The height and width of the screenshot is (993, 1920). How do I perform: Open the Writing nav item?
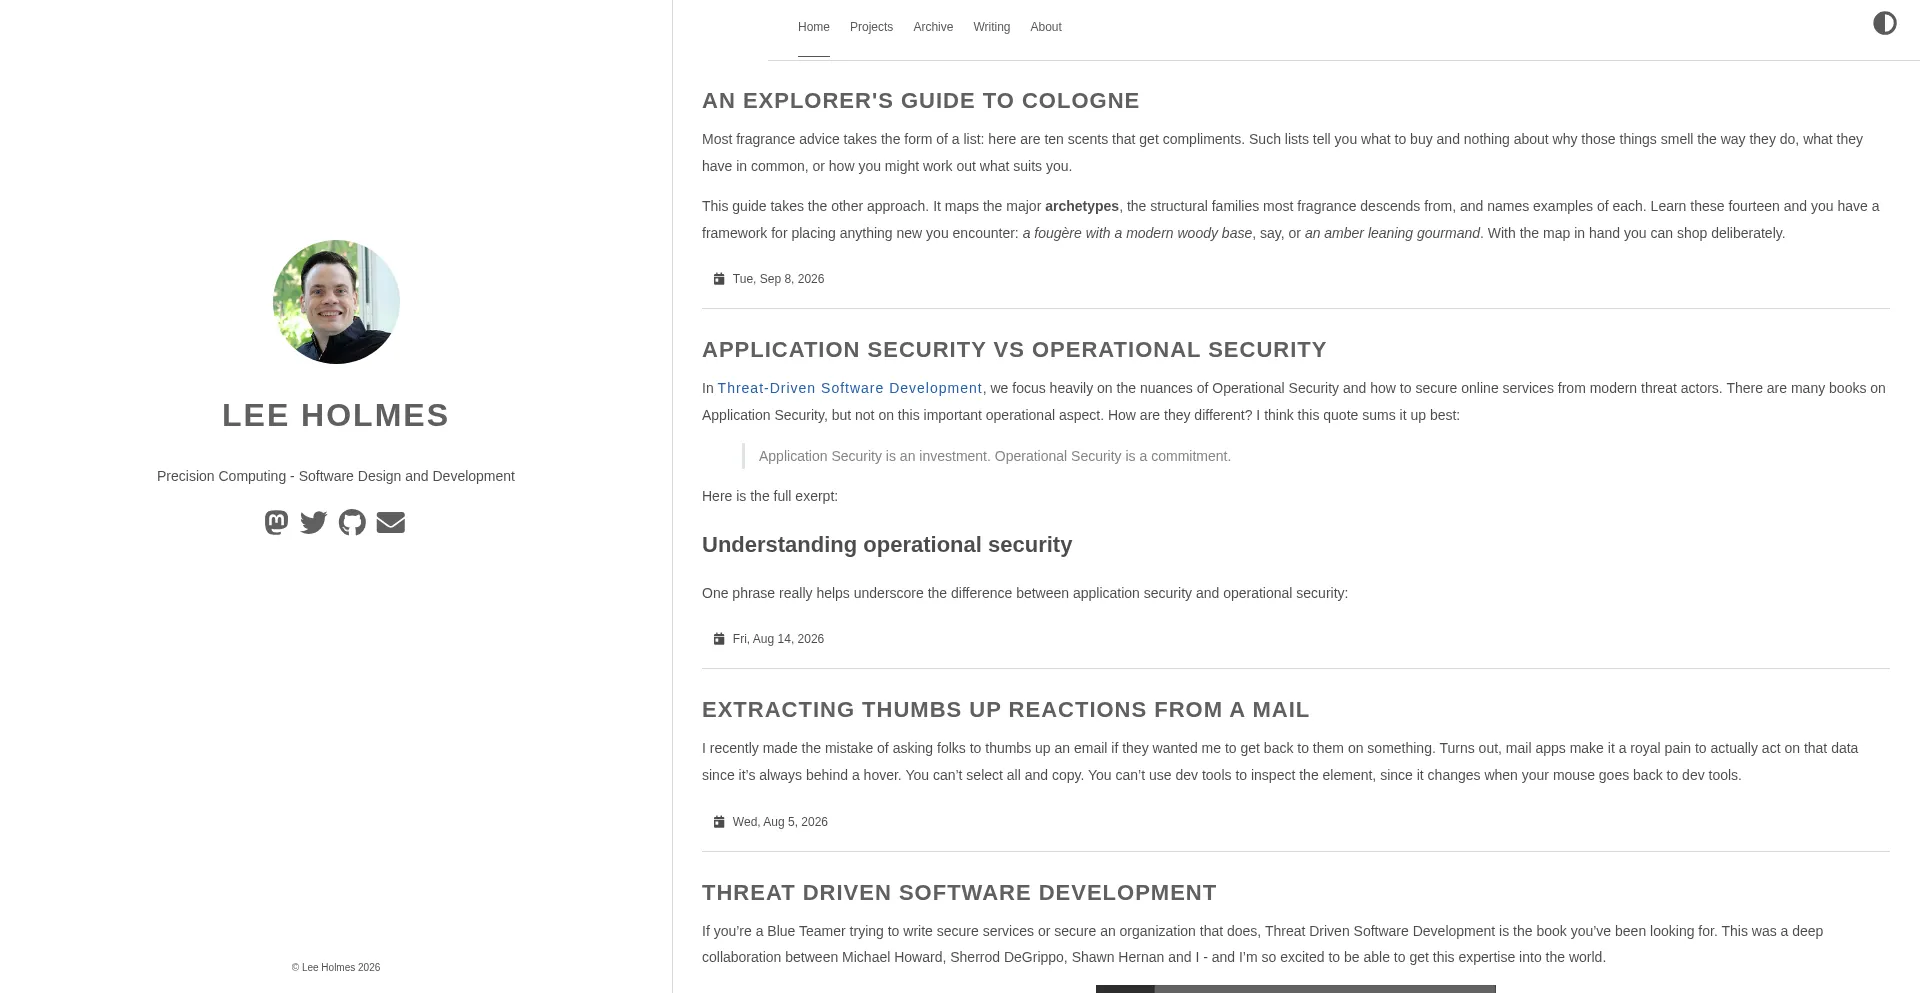pyautogui.click(x=992, y=27)
